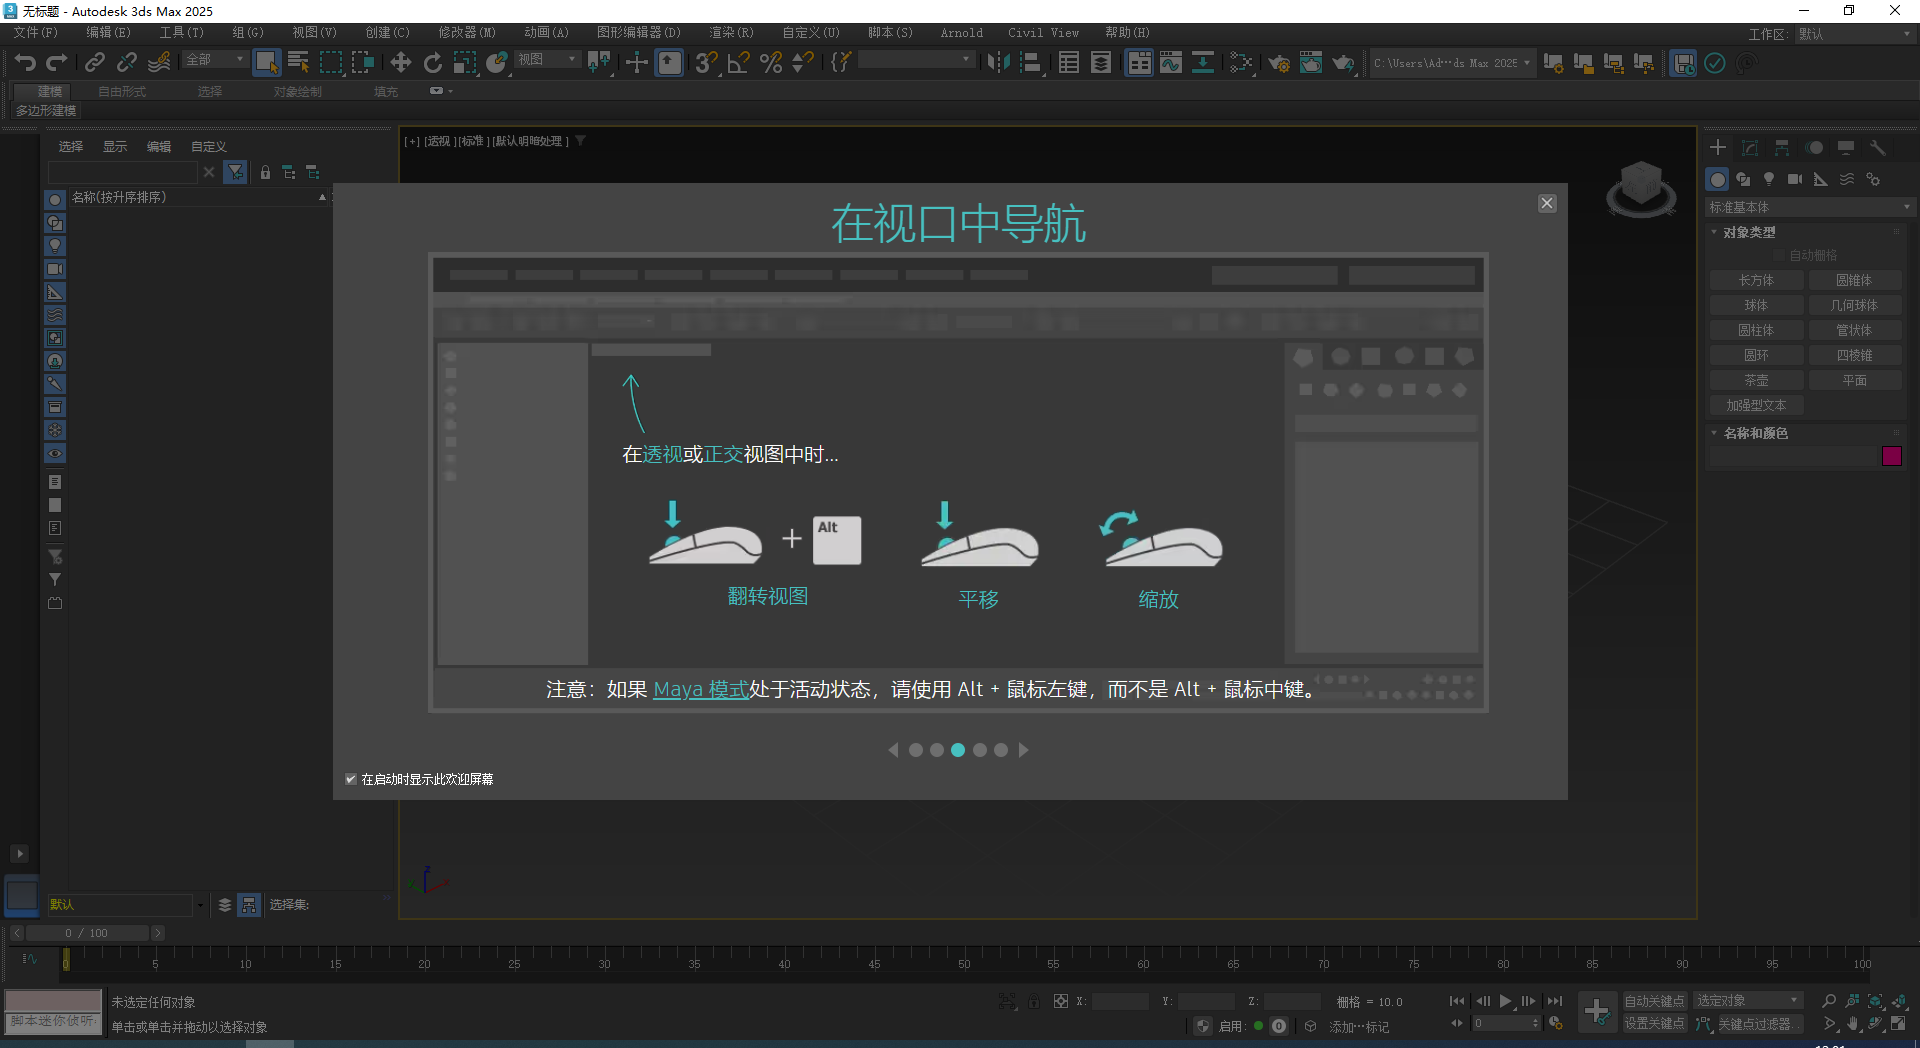Toggle the Percent Snap icon
Image resolution: width=1920 pixels, height=1048 pixels.
click(x=771, y=63)
